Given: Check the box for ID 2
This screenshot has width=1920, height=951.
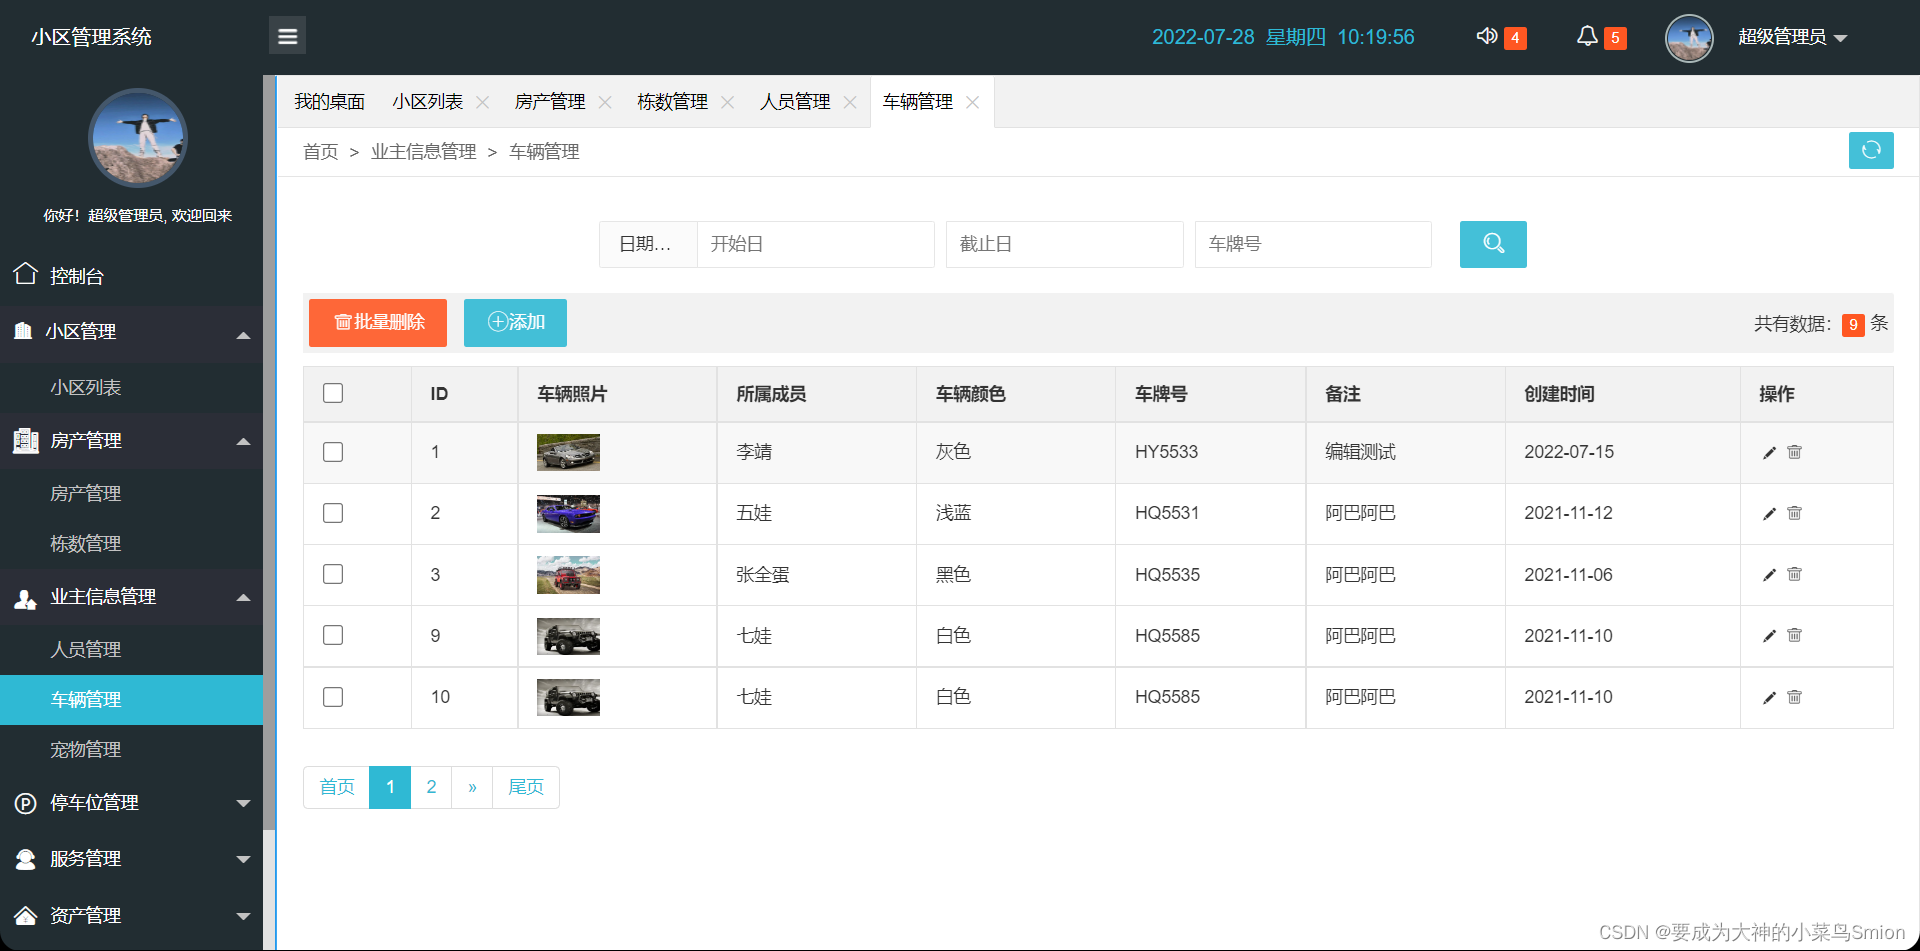Looking at the screenshot, I should (333, 513).
